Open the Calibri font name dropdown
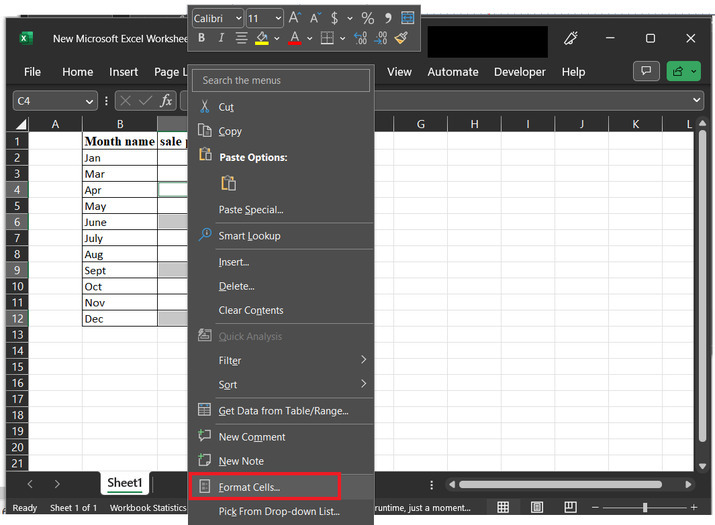 click(x=217, y=18)
